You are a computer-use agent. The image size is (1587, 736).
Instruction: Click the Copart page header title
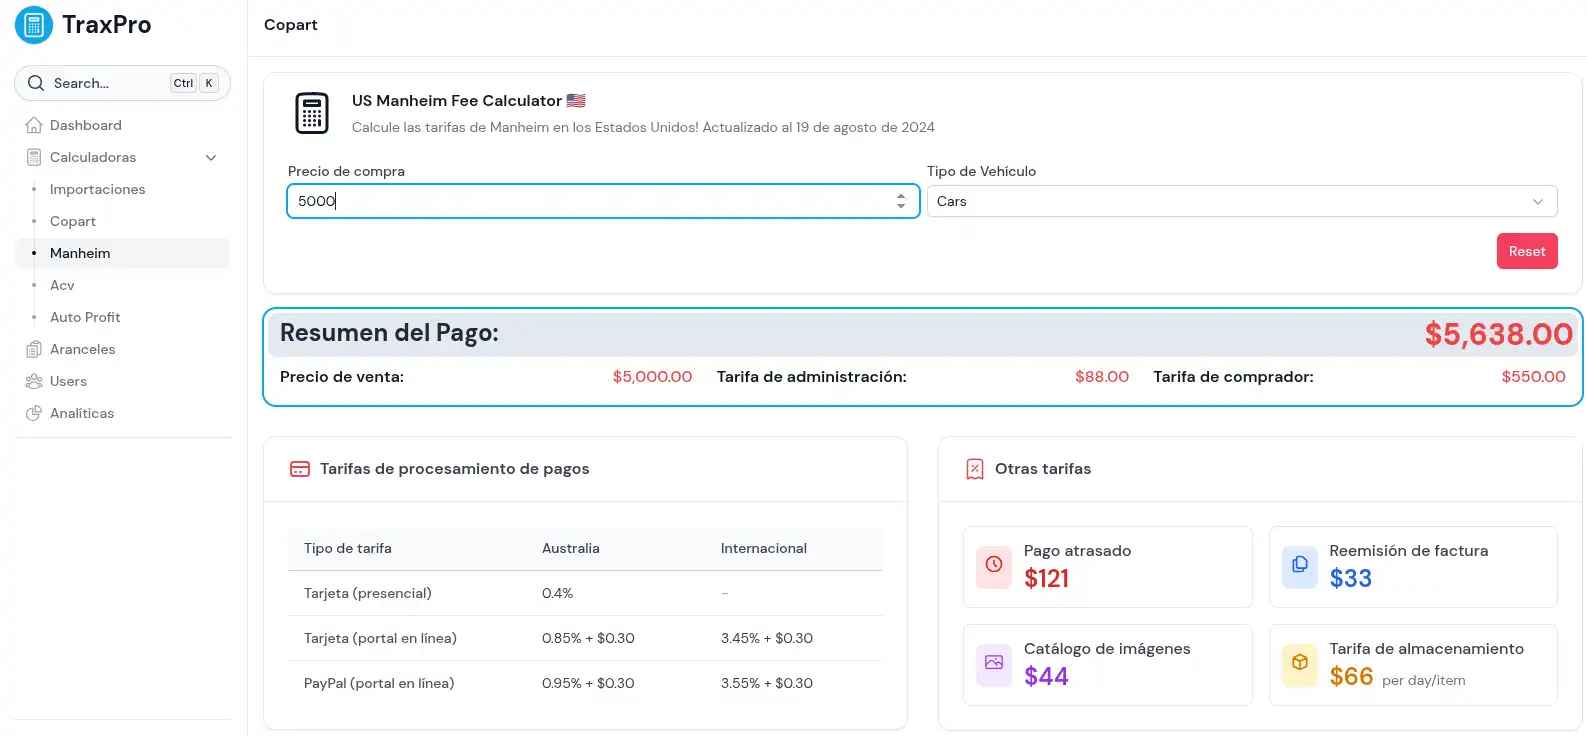(291, 25)
